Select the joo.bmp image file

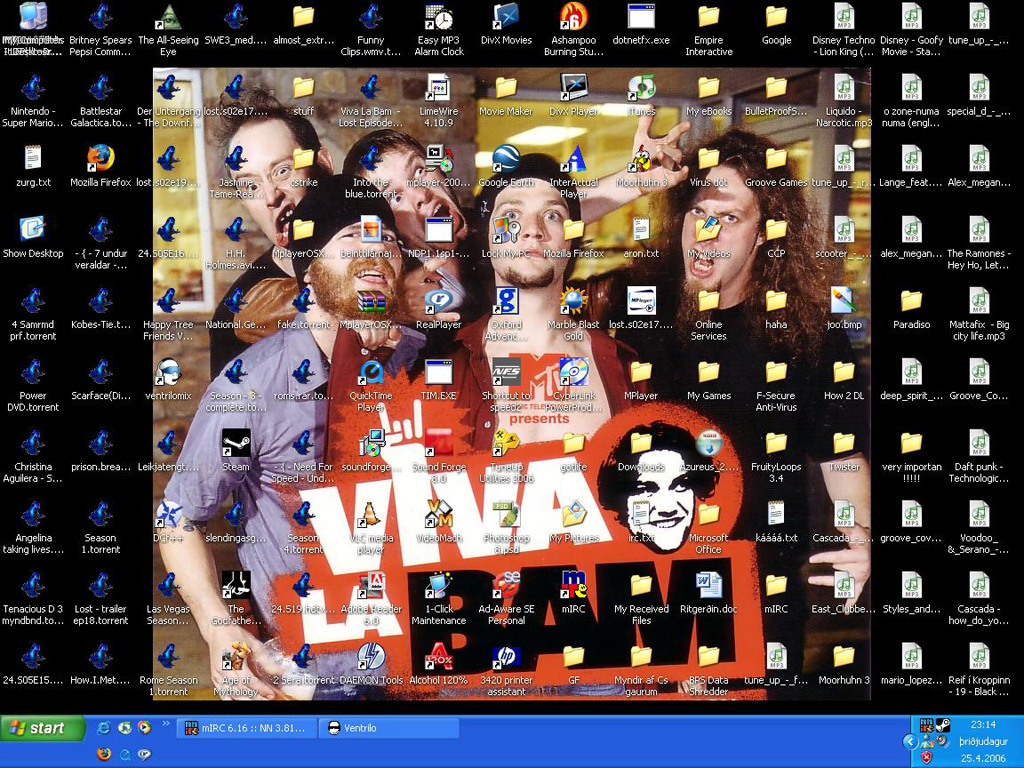(x=844, y=309)
